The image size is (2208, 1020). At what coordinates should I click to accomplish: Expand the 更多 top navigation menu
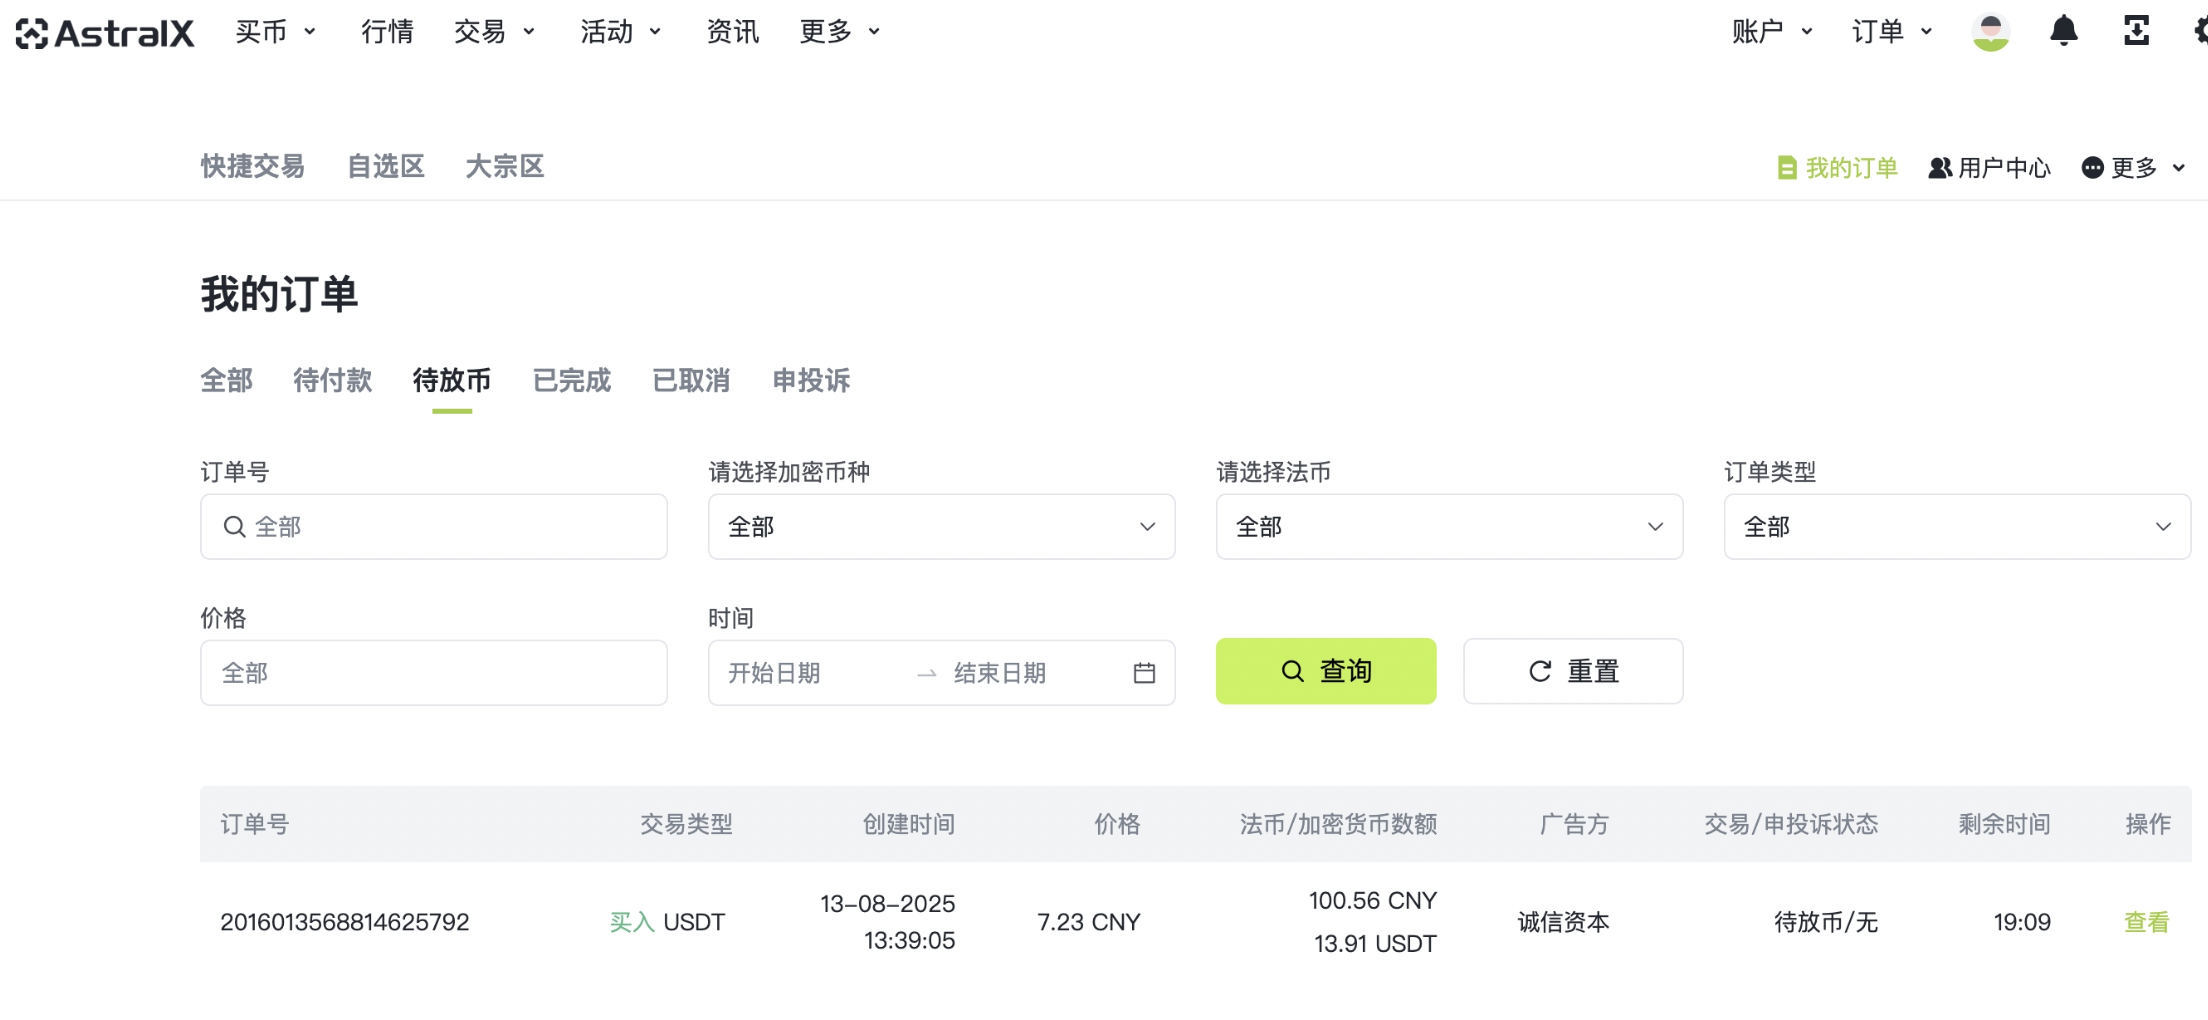coord(840,32)
